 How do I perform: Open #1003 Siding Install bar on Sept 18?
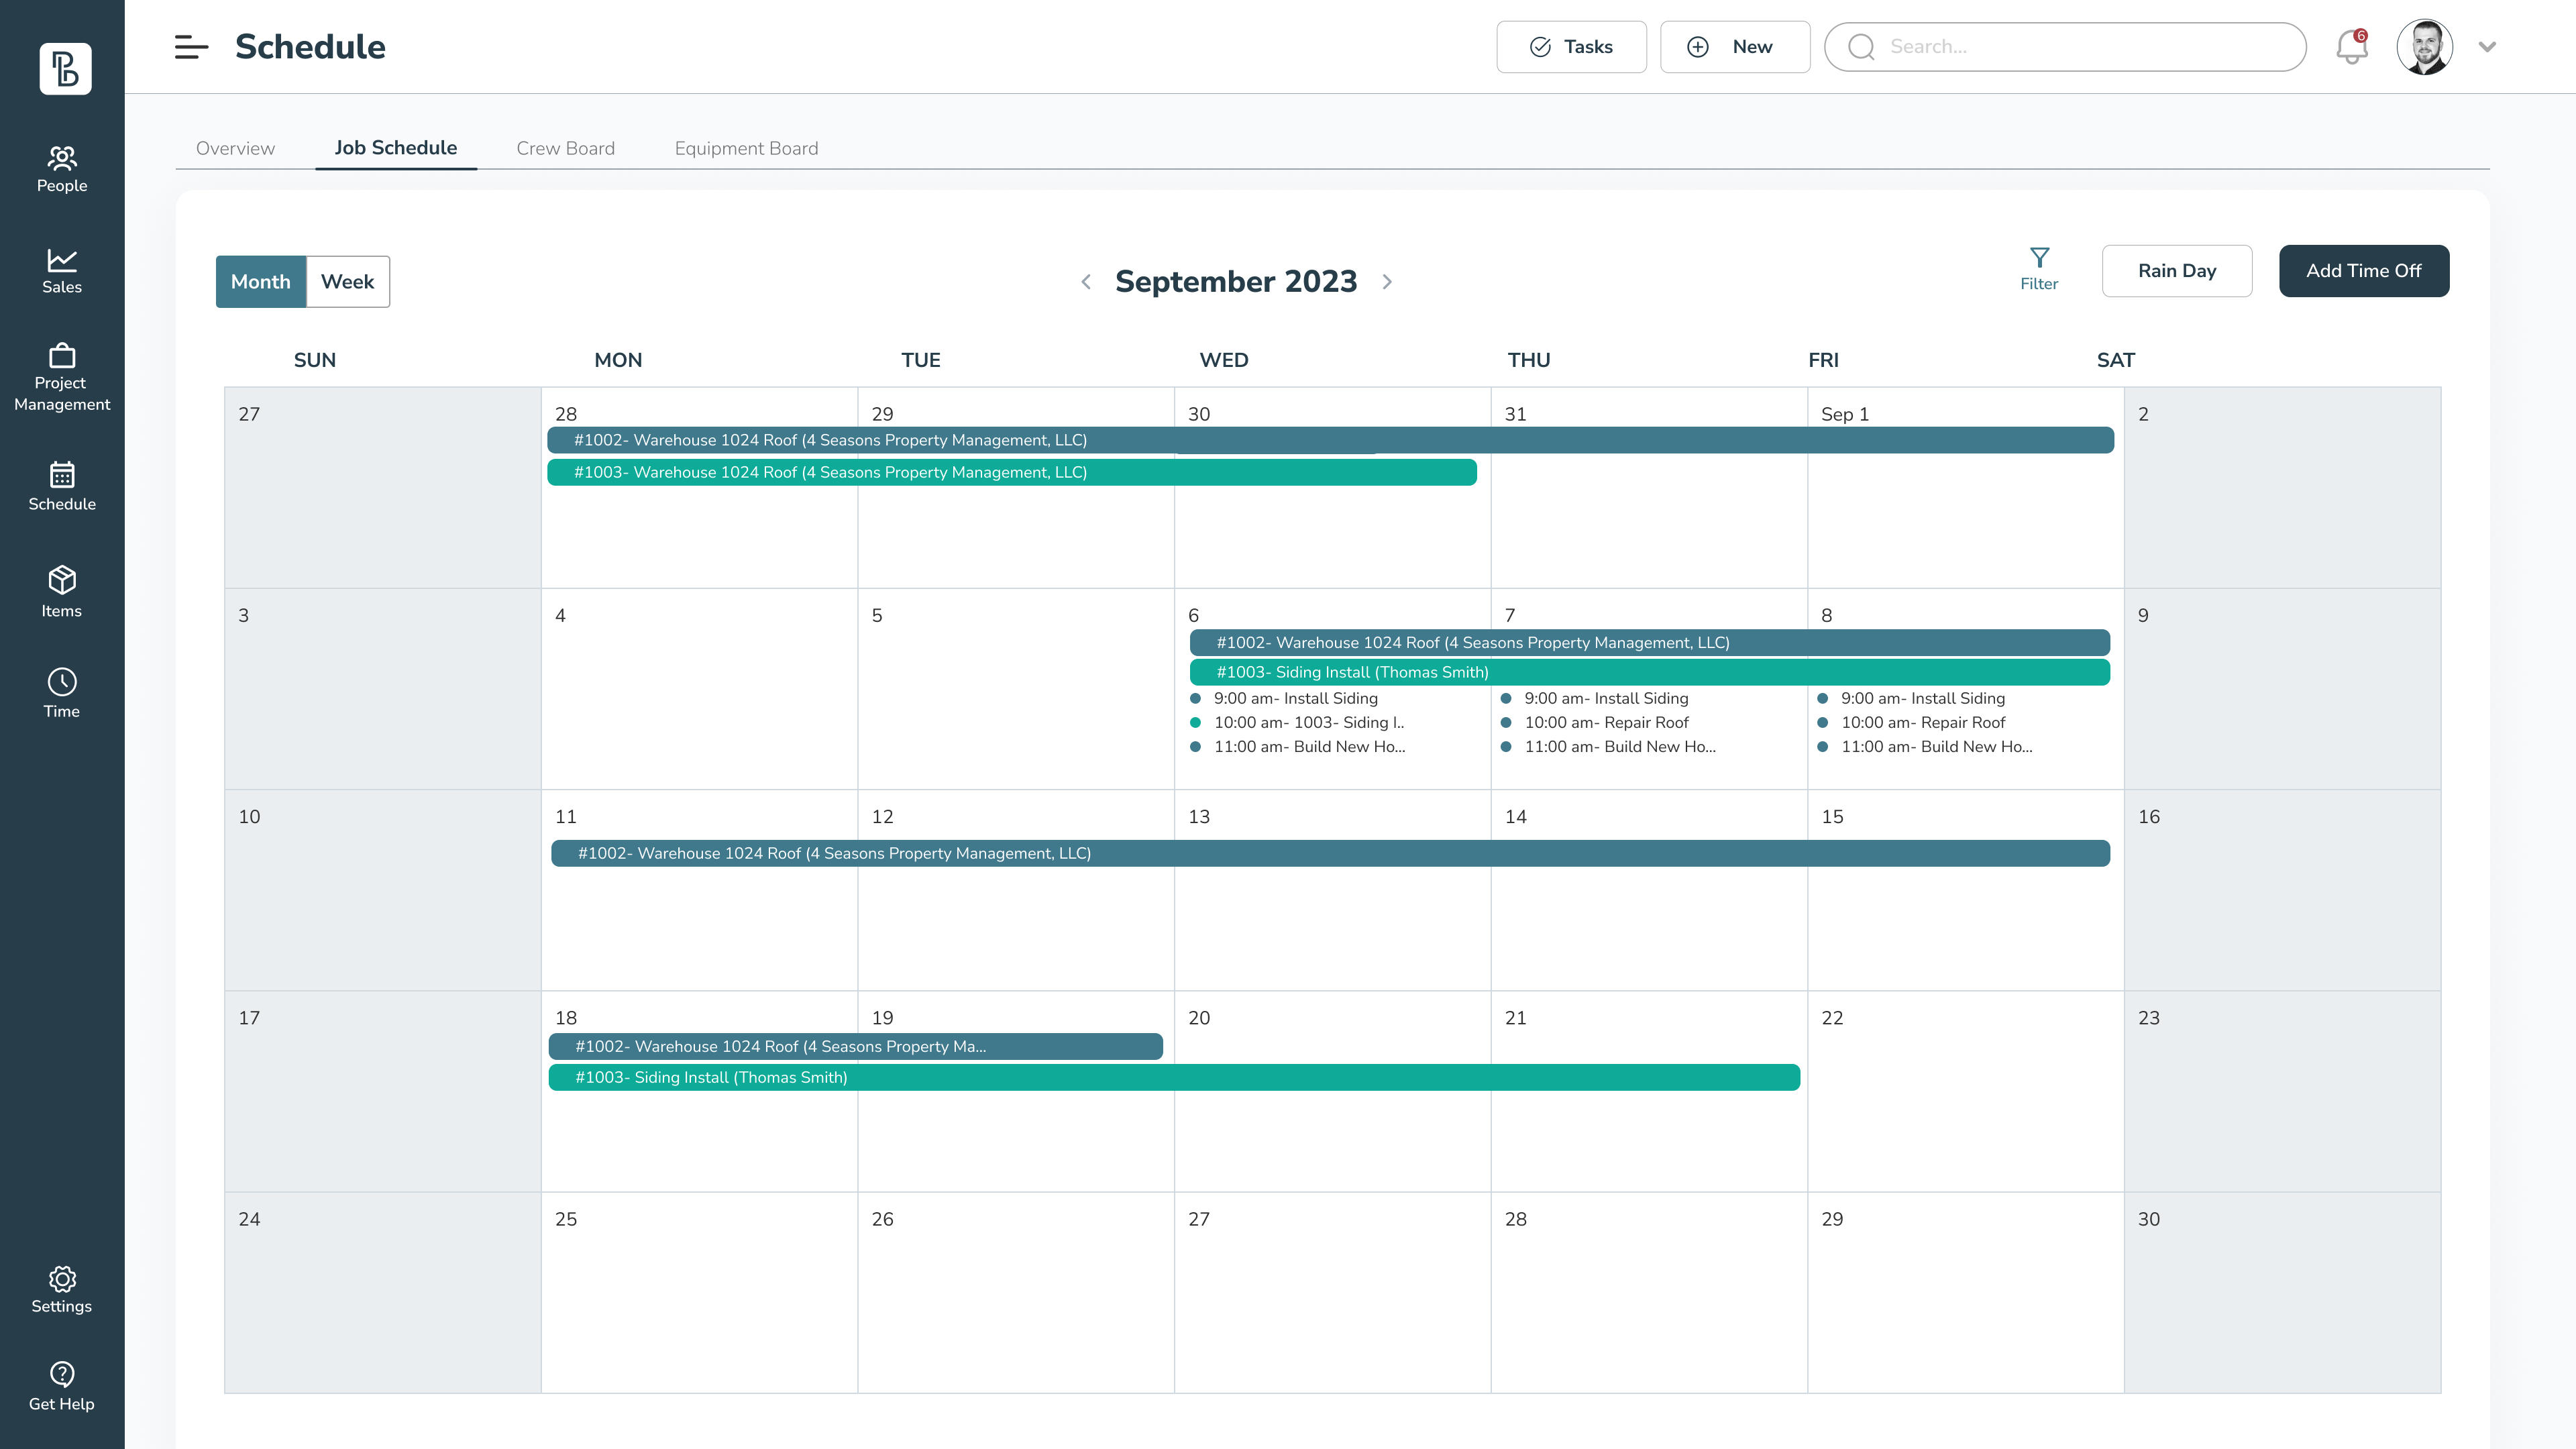[1175, 1077]
